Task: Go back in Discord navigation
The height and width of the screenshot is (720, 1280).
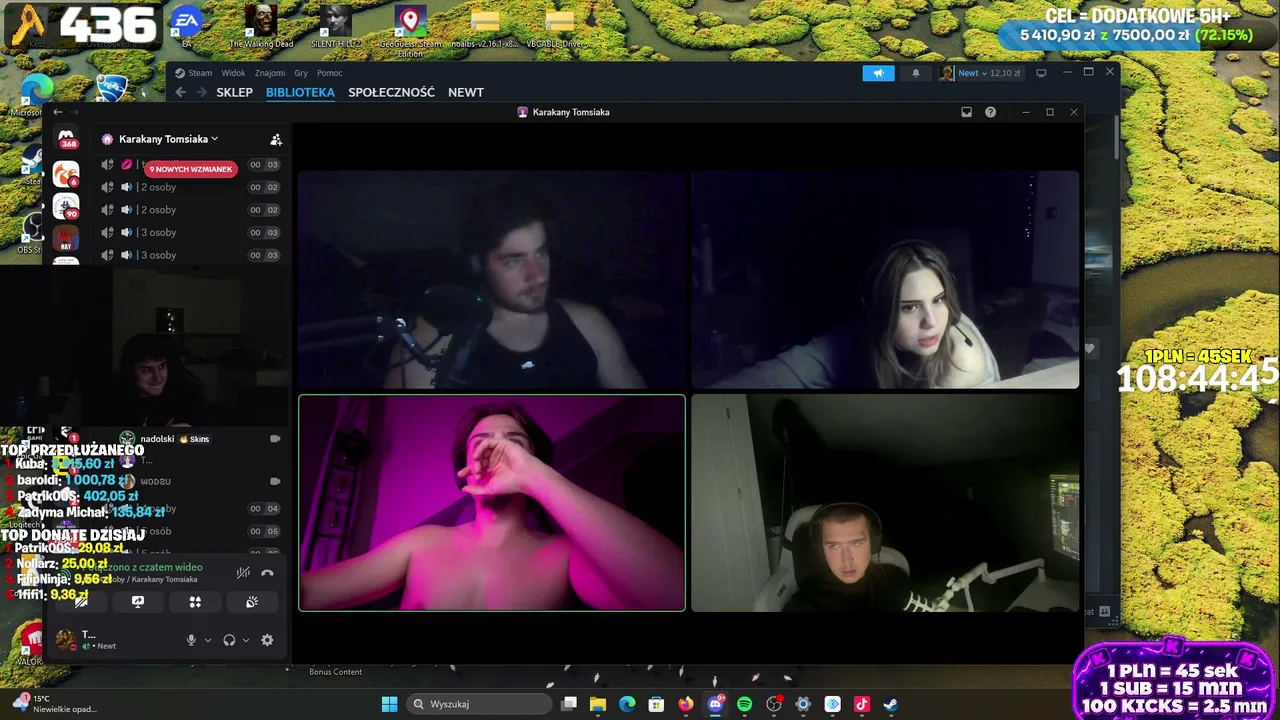Action: click(x=57, y=112)
